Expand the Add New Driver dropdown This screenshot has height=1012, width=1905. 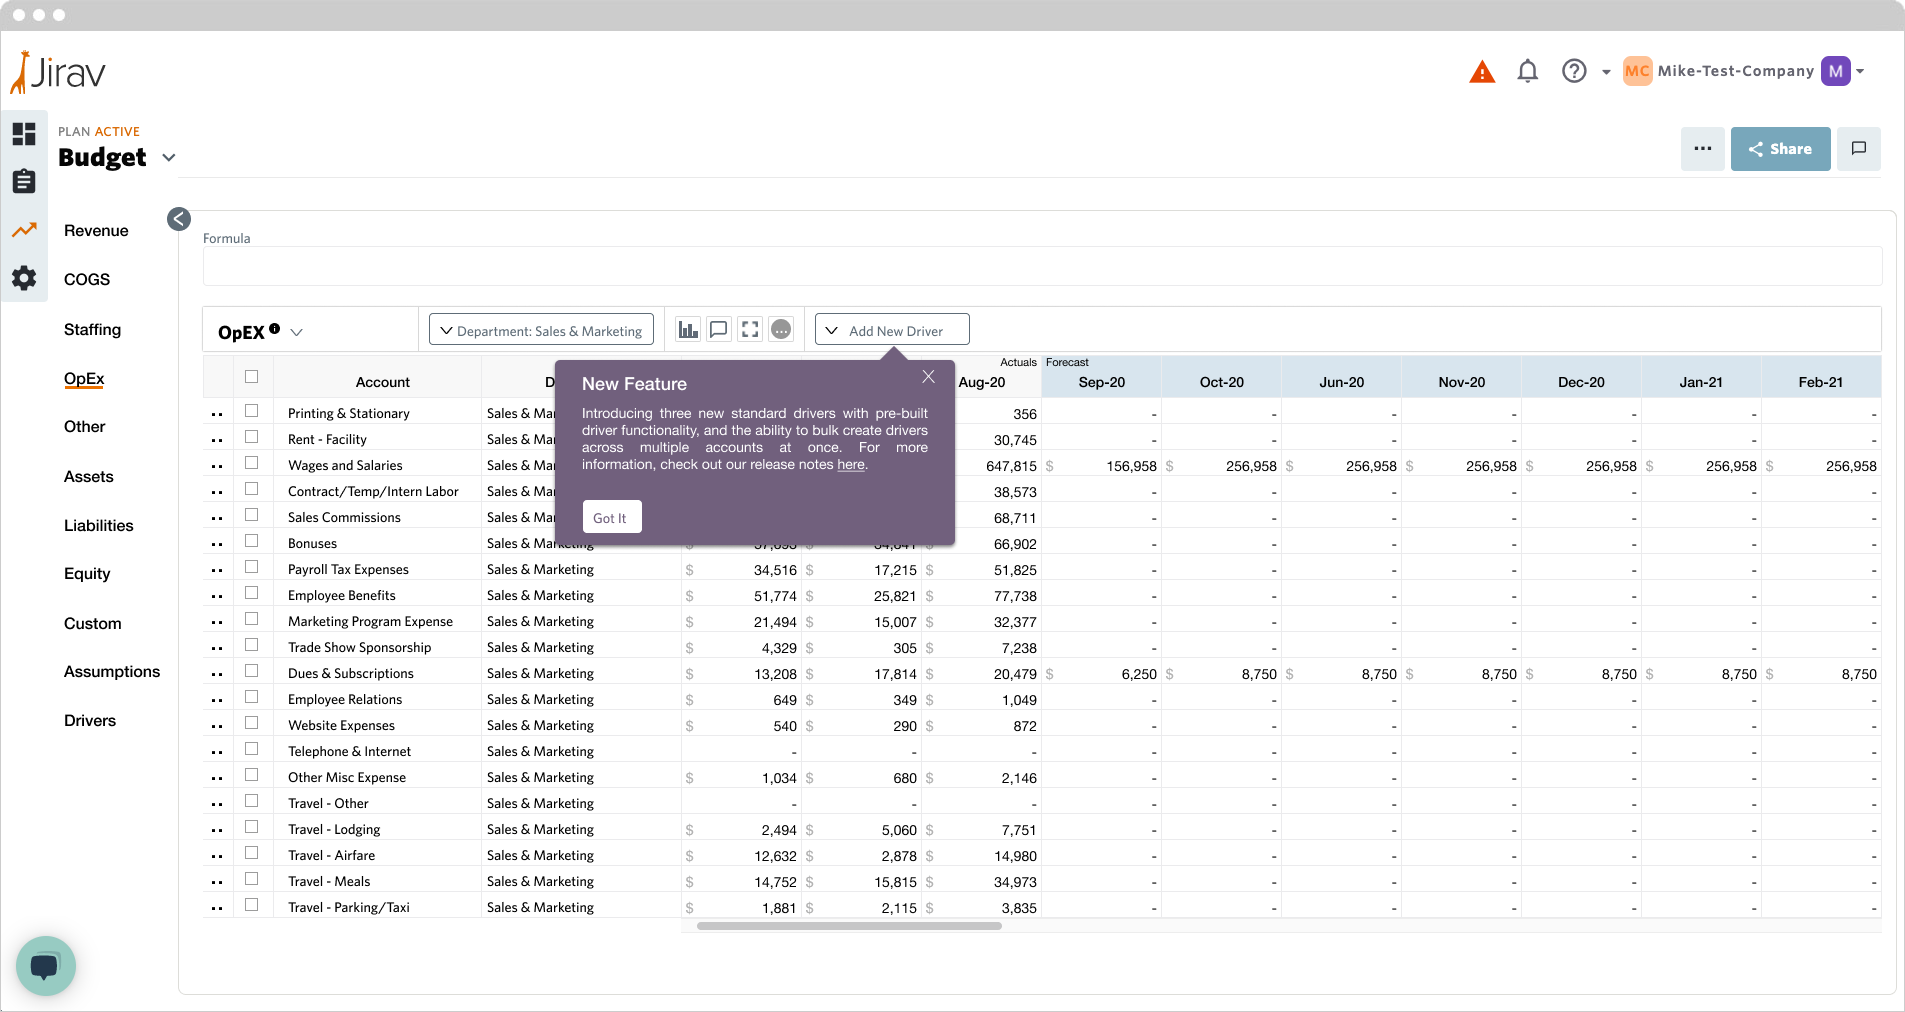point(892,330)
